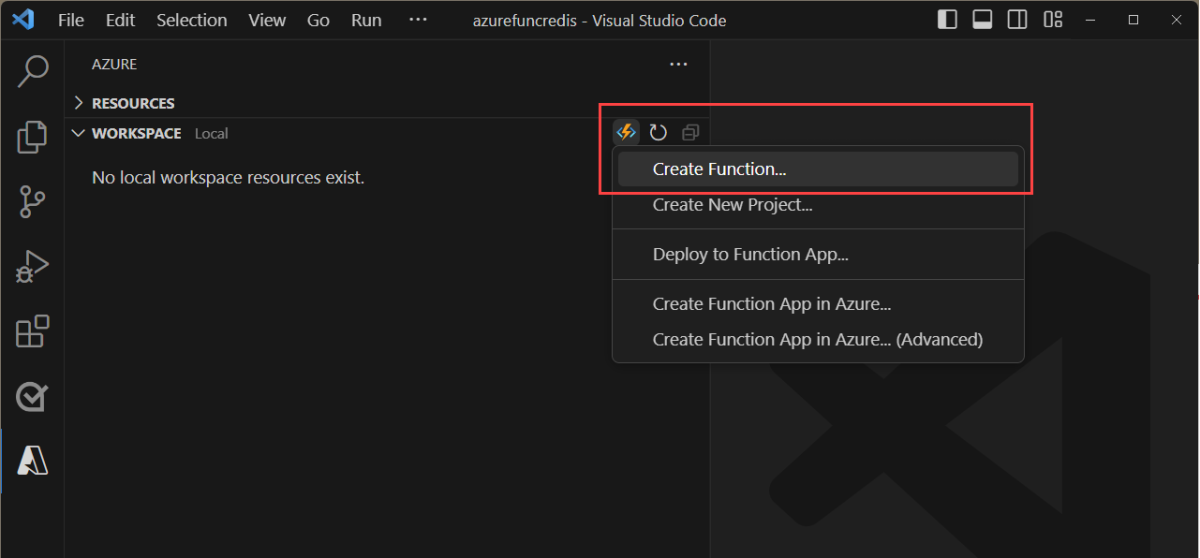Open the Search view in activity bar
The height and width of the screenshot is (558, 1200).
(33, 71)
